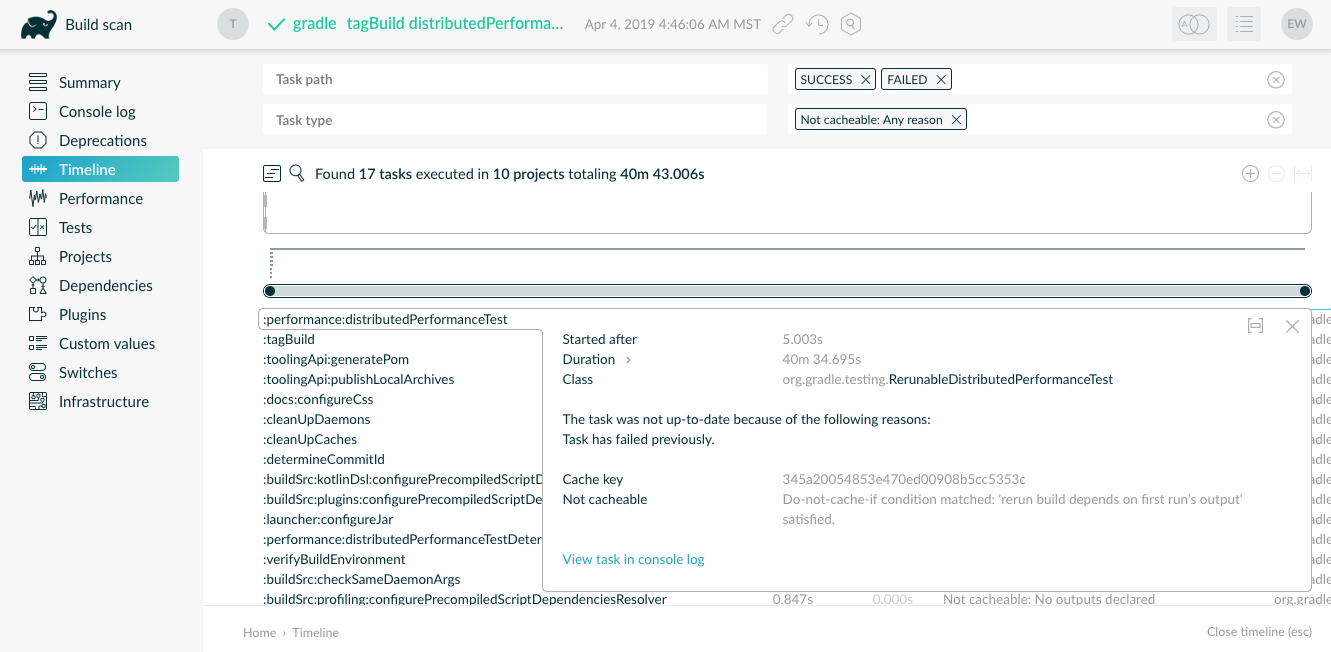The height and width of the screenshot is (652, 1331).
Task: Clear all outcome filters
Action: pyautogui.click(x=1275, y=79)
